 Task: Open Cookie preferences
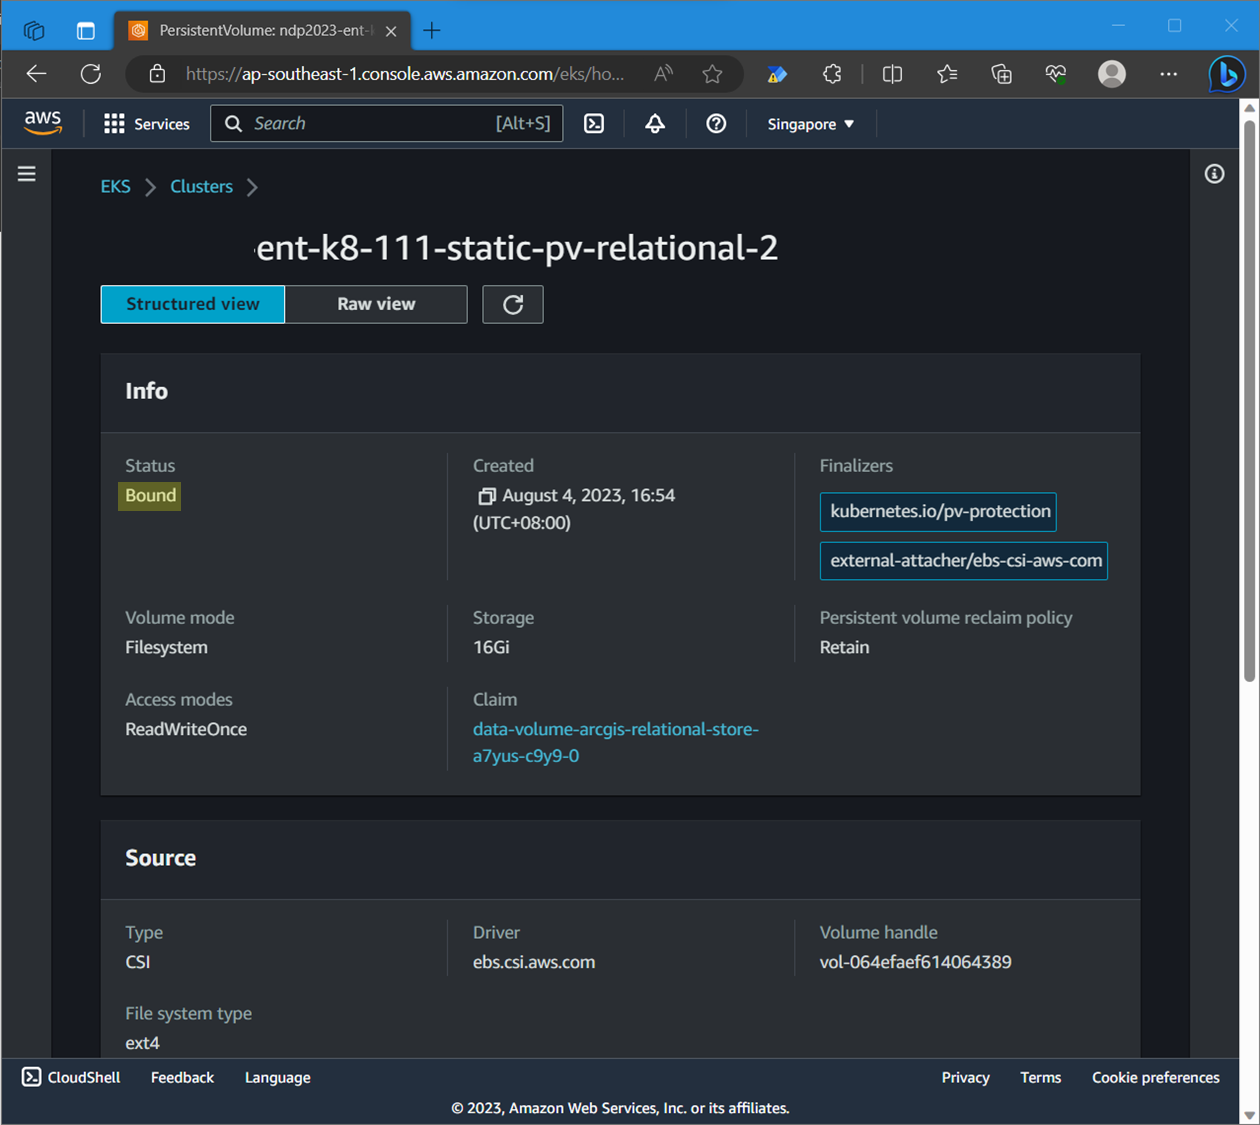point(1155,1077)
